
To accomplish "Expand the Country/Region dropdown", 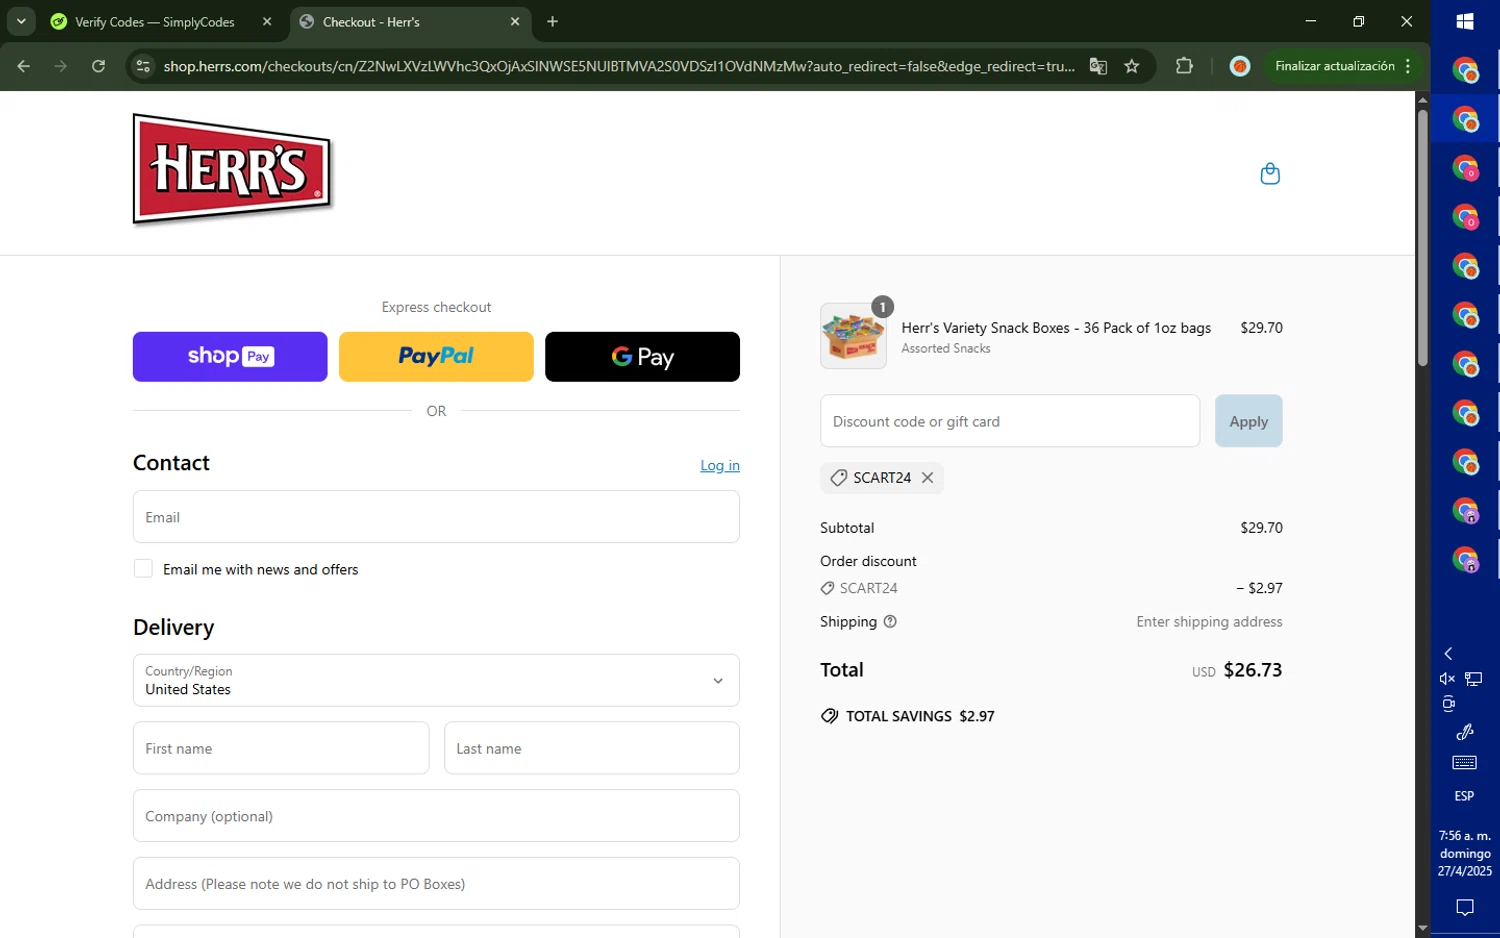I will 436,680.
